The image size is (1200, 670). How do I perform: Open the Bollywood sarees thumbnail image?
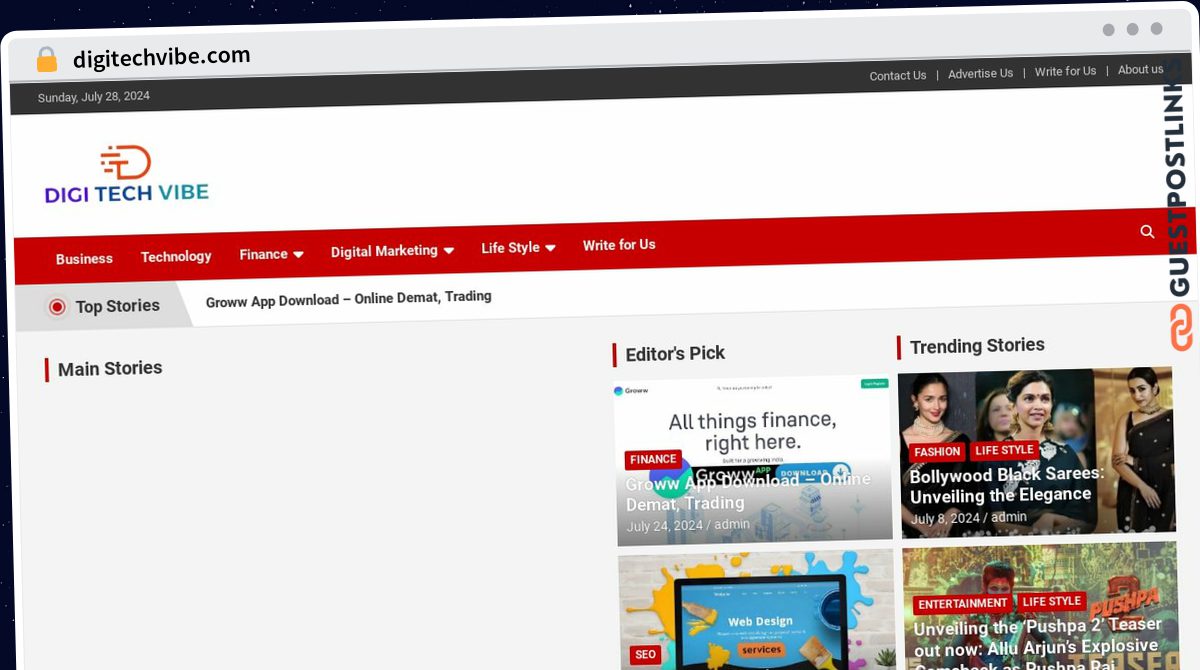click(1036, 452)
